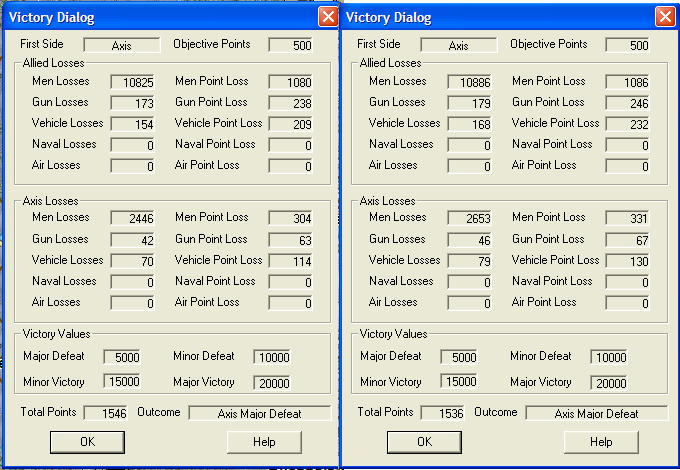Select Axis Men Point Loss value 304
The width and height of the screenshot is (680, 470).
click(x=291, y=218)
